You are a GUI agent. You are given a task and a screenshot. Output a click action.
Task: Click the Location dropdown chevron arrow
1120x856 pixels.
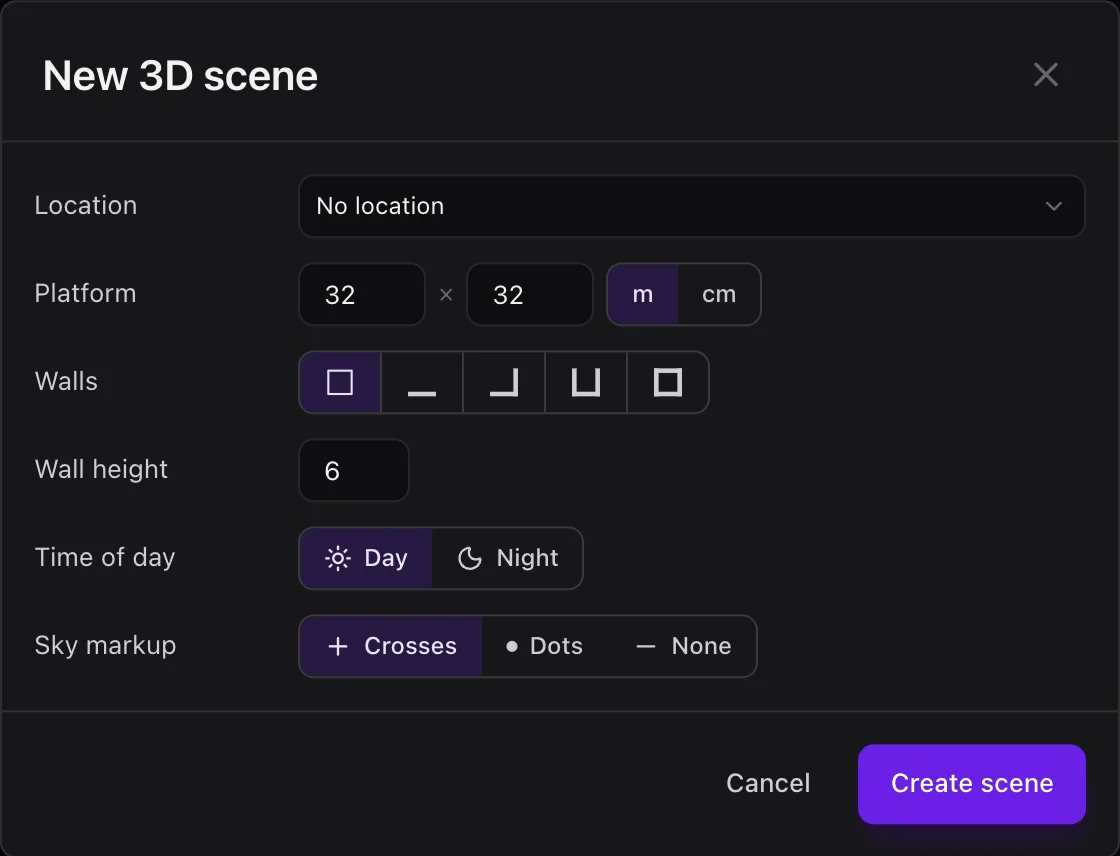point(1054,206)
